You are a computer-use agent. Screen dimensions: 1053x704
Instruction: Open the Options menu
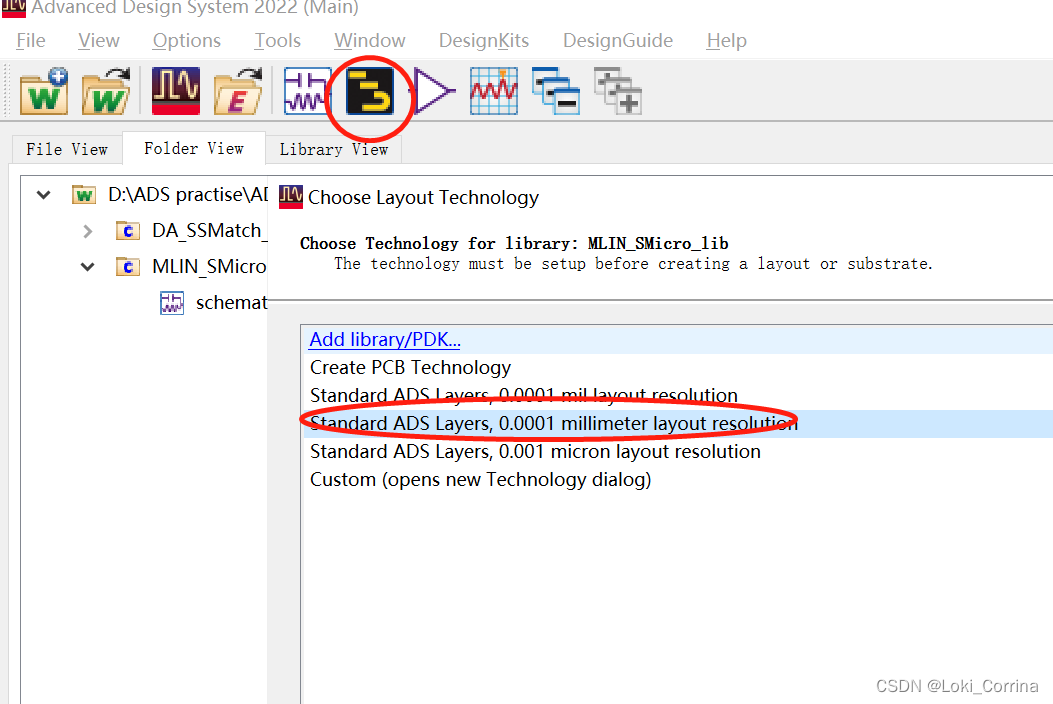(x=187, y=40)
